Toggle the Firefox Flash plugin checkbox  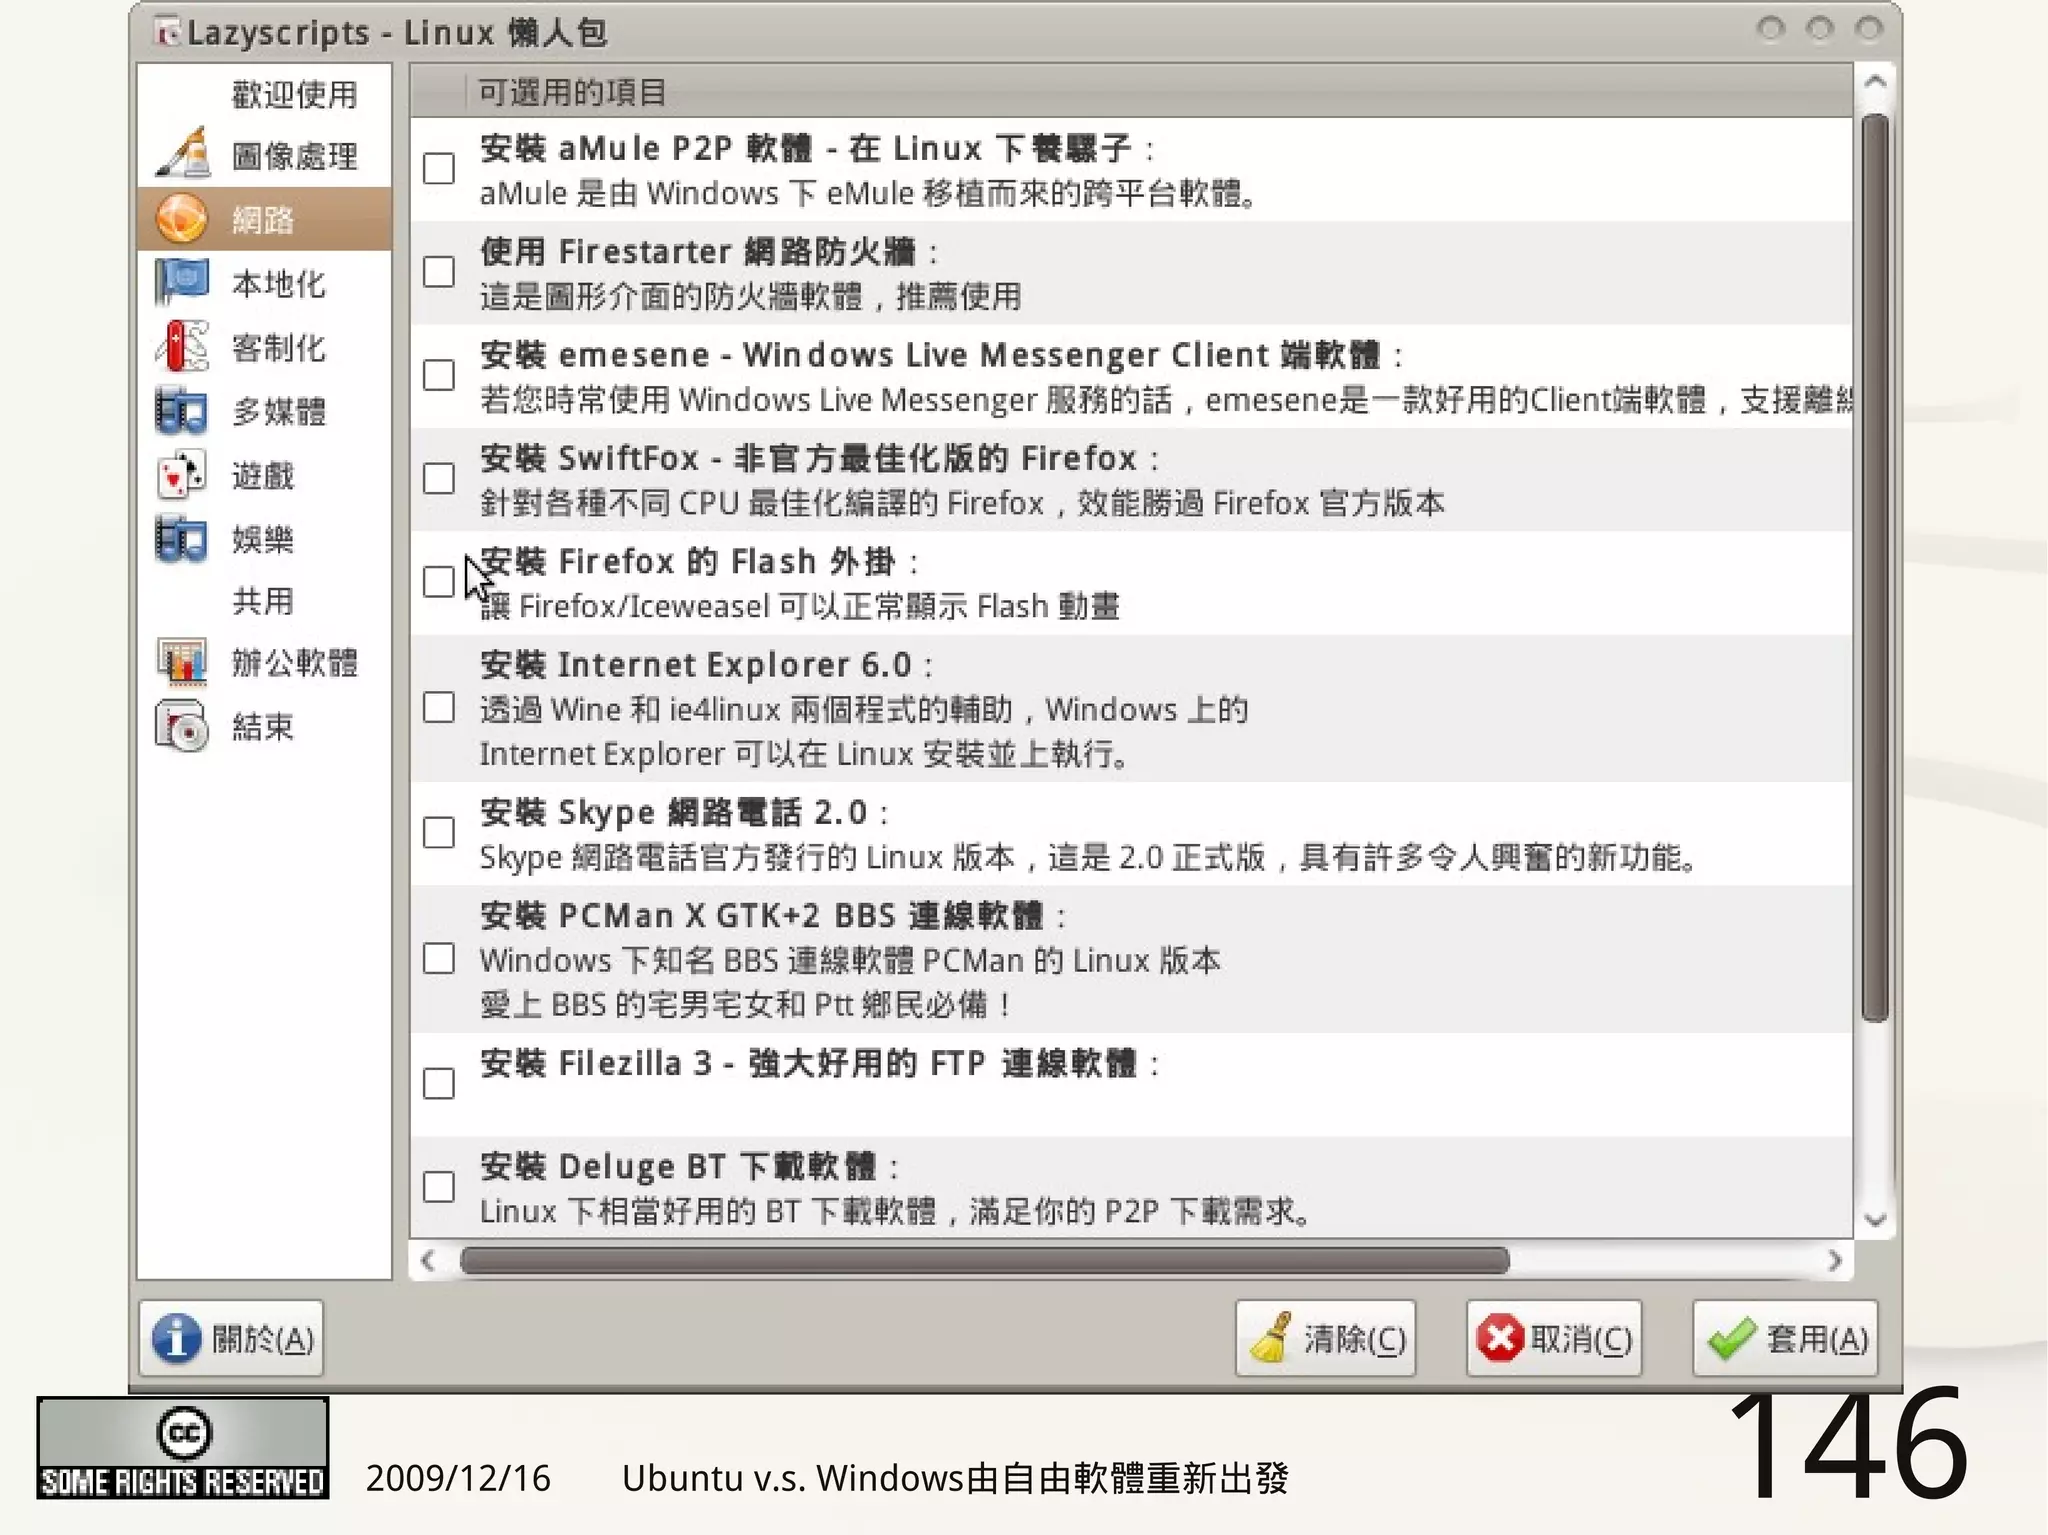click(439, 581)
